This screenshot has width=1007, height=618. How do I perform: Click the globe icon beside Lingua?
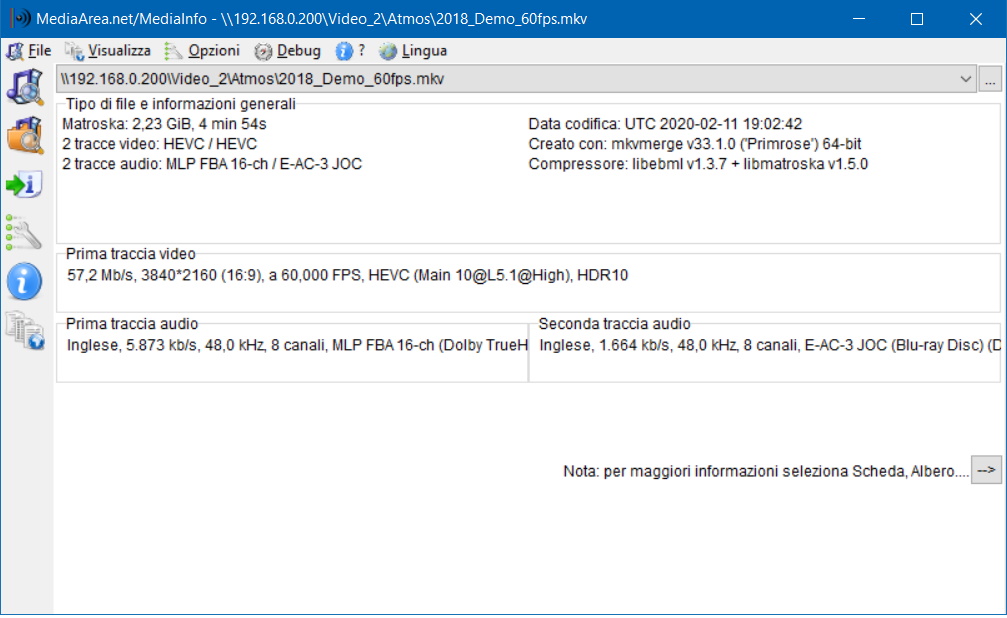pyautogui.click(x=387, y=51)
